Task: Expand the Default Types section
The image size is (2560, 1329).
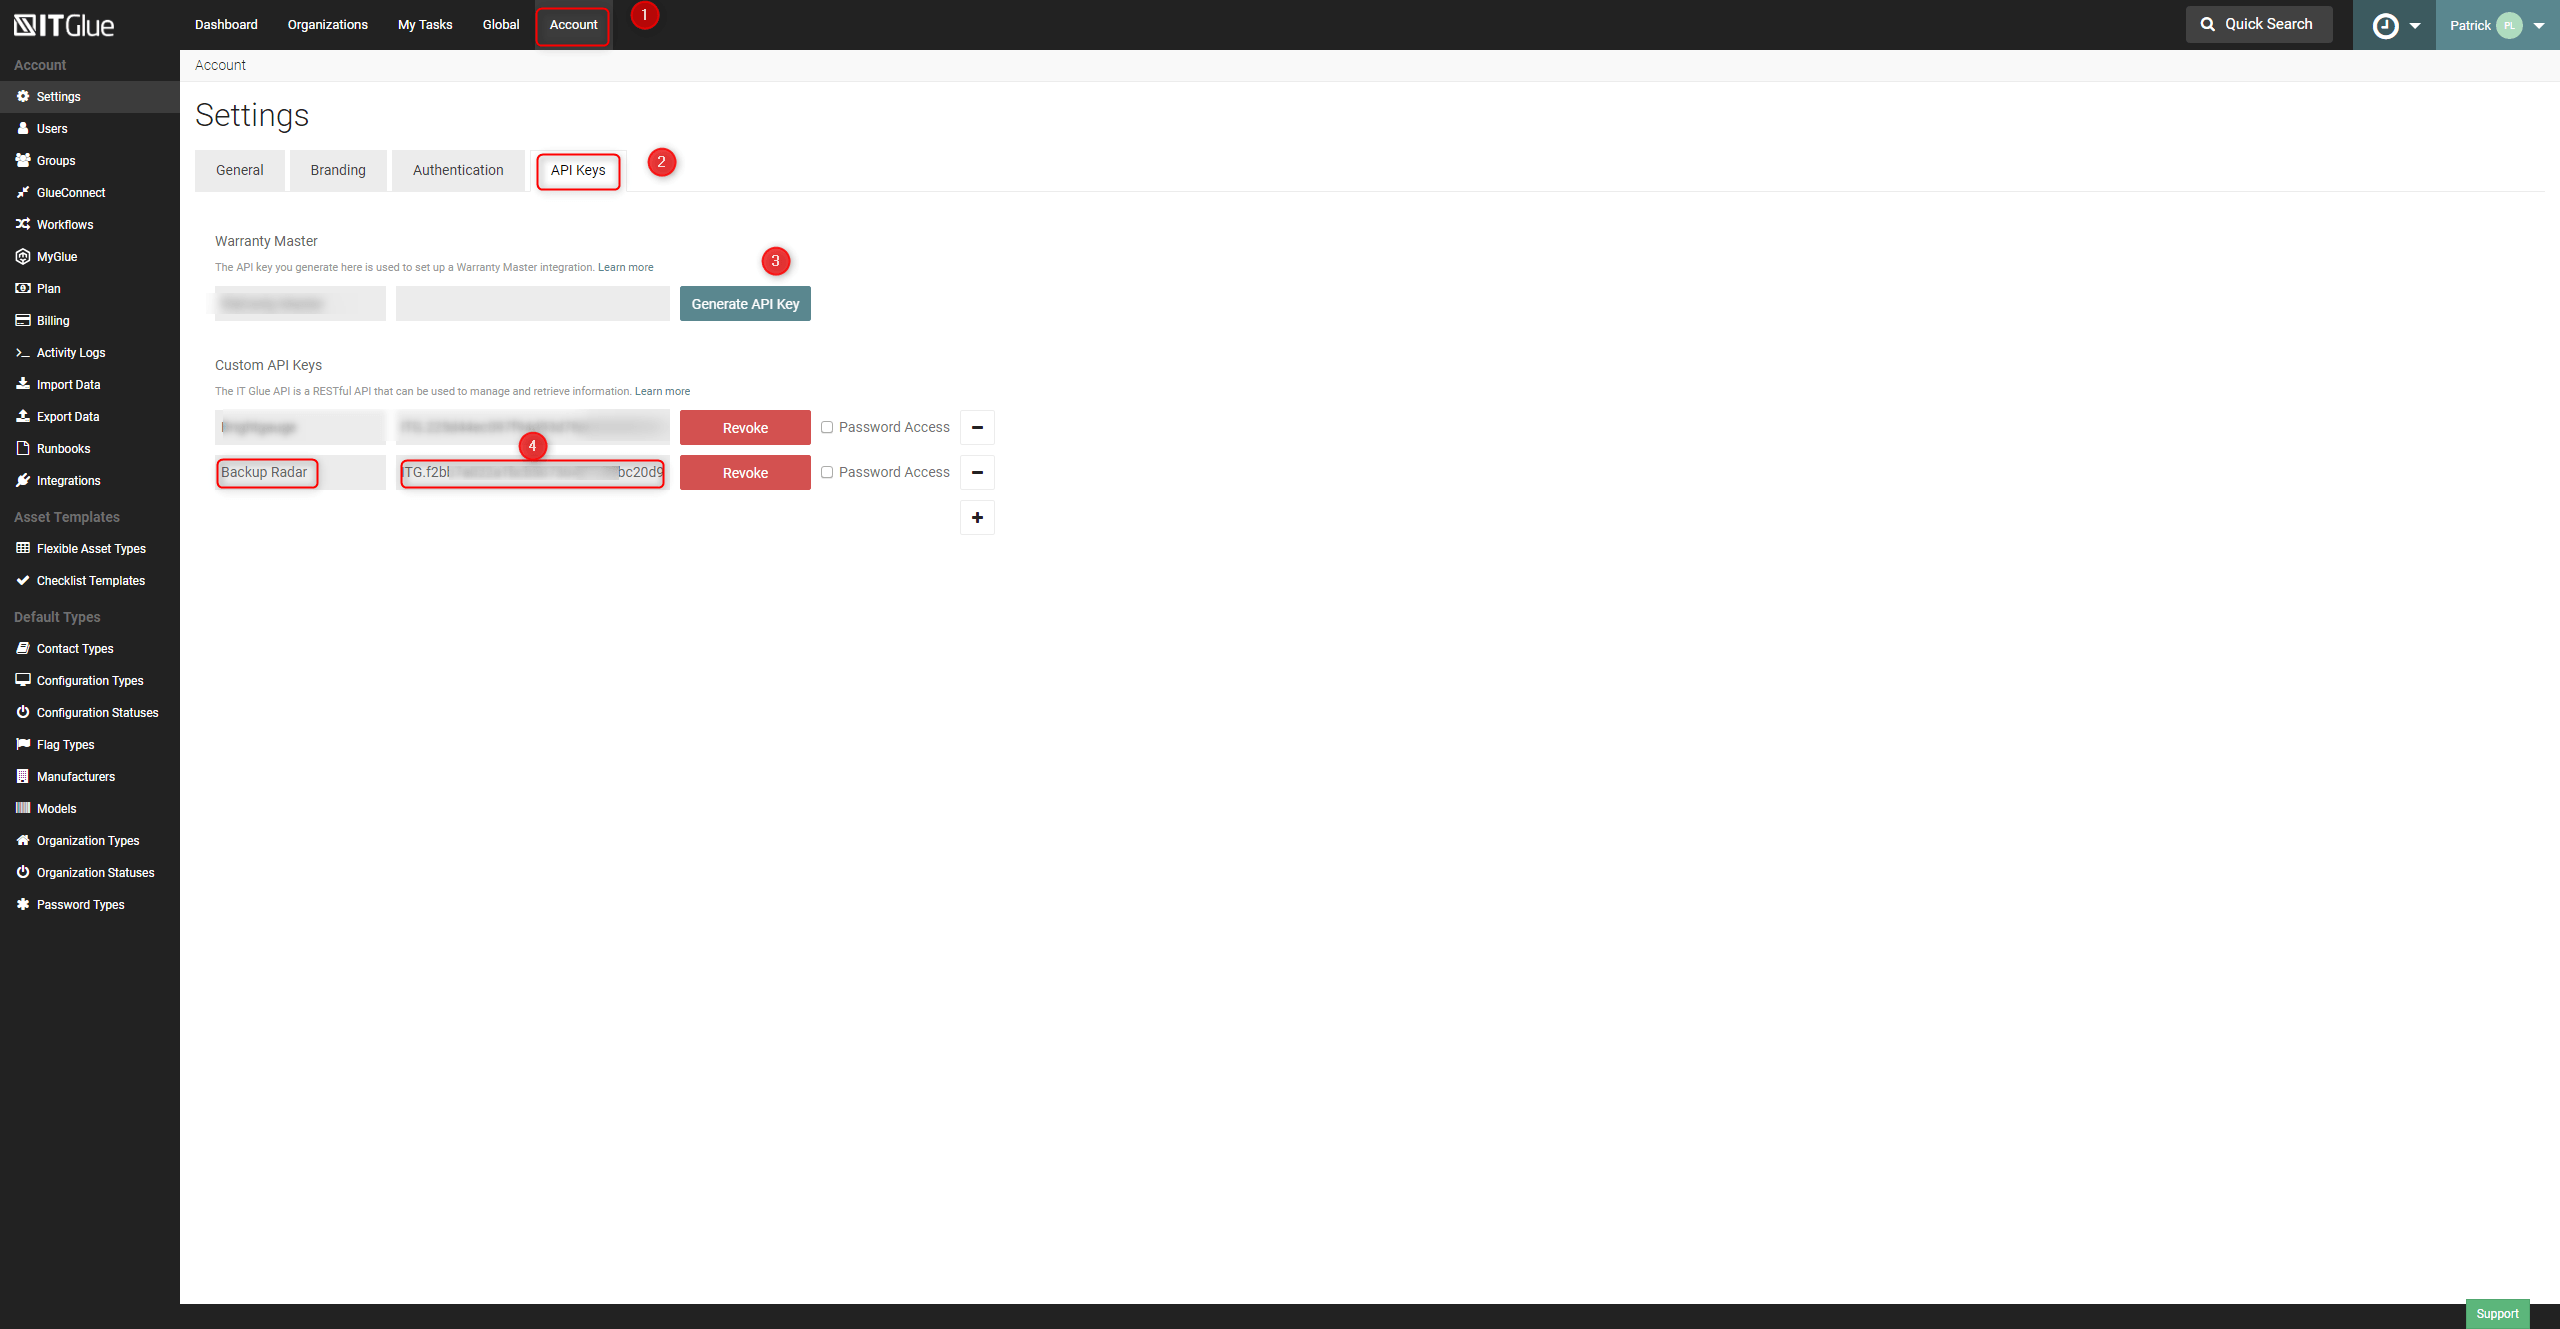Action: 56,616
